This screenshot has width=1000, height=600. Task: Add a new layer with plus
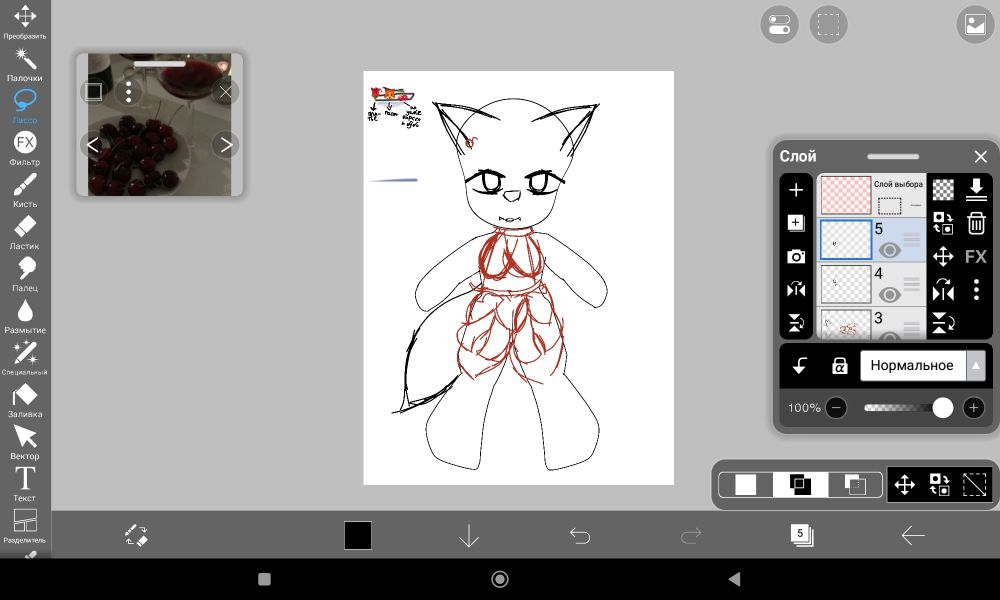pyautogui.click(x=796, y=190)
